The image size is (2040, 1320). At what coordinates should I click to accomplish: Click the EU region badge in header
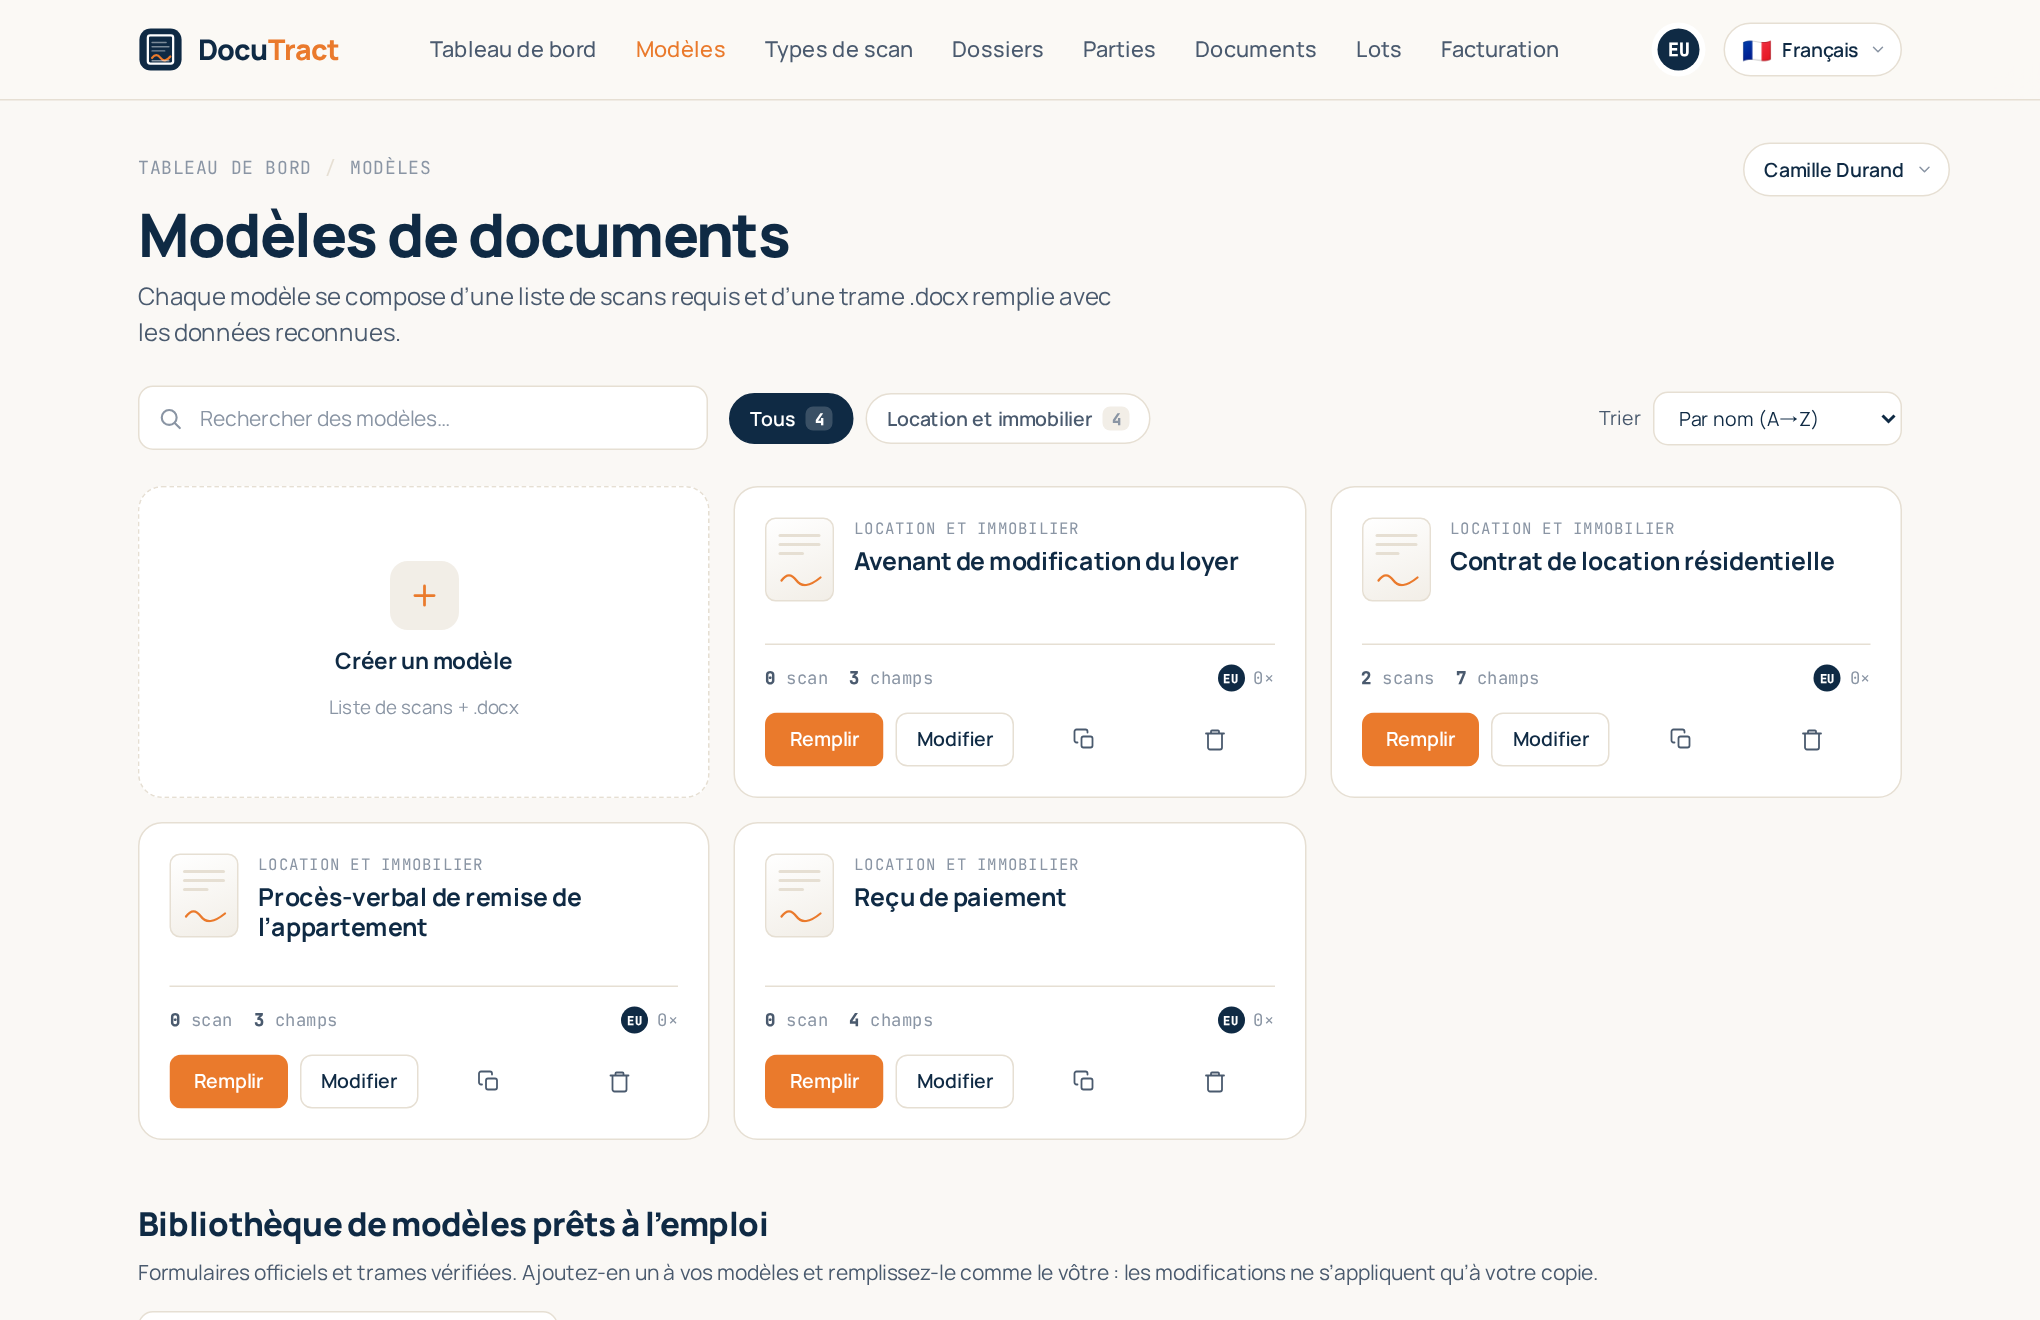click(x=1678, y=49)
